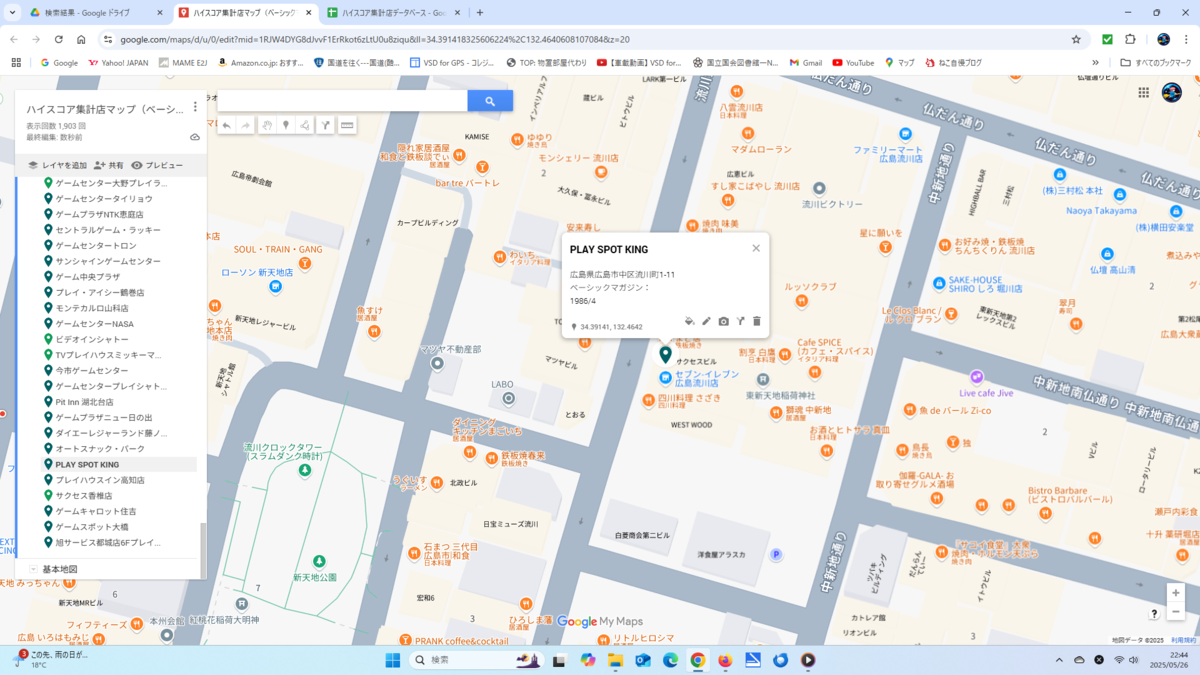Select the draw line tool
The height and width of the screenshot is (675, 1200).
click(305, 126)
